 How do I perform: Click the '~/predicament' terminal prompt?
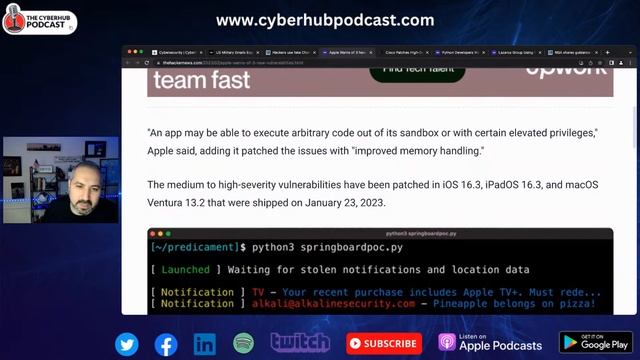tap(195, 247)
